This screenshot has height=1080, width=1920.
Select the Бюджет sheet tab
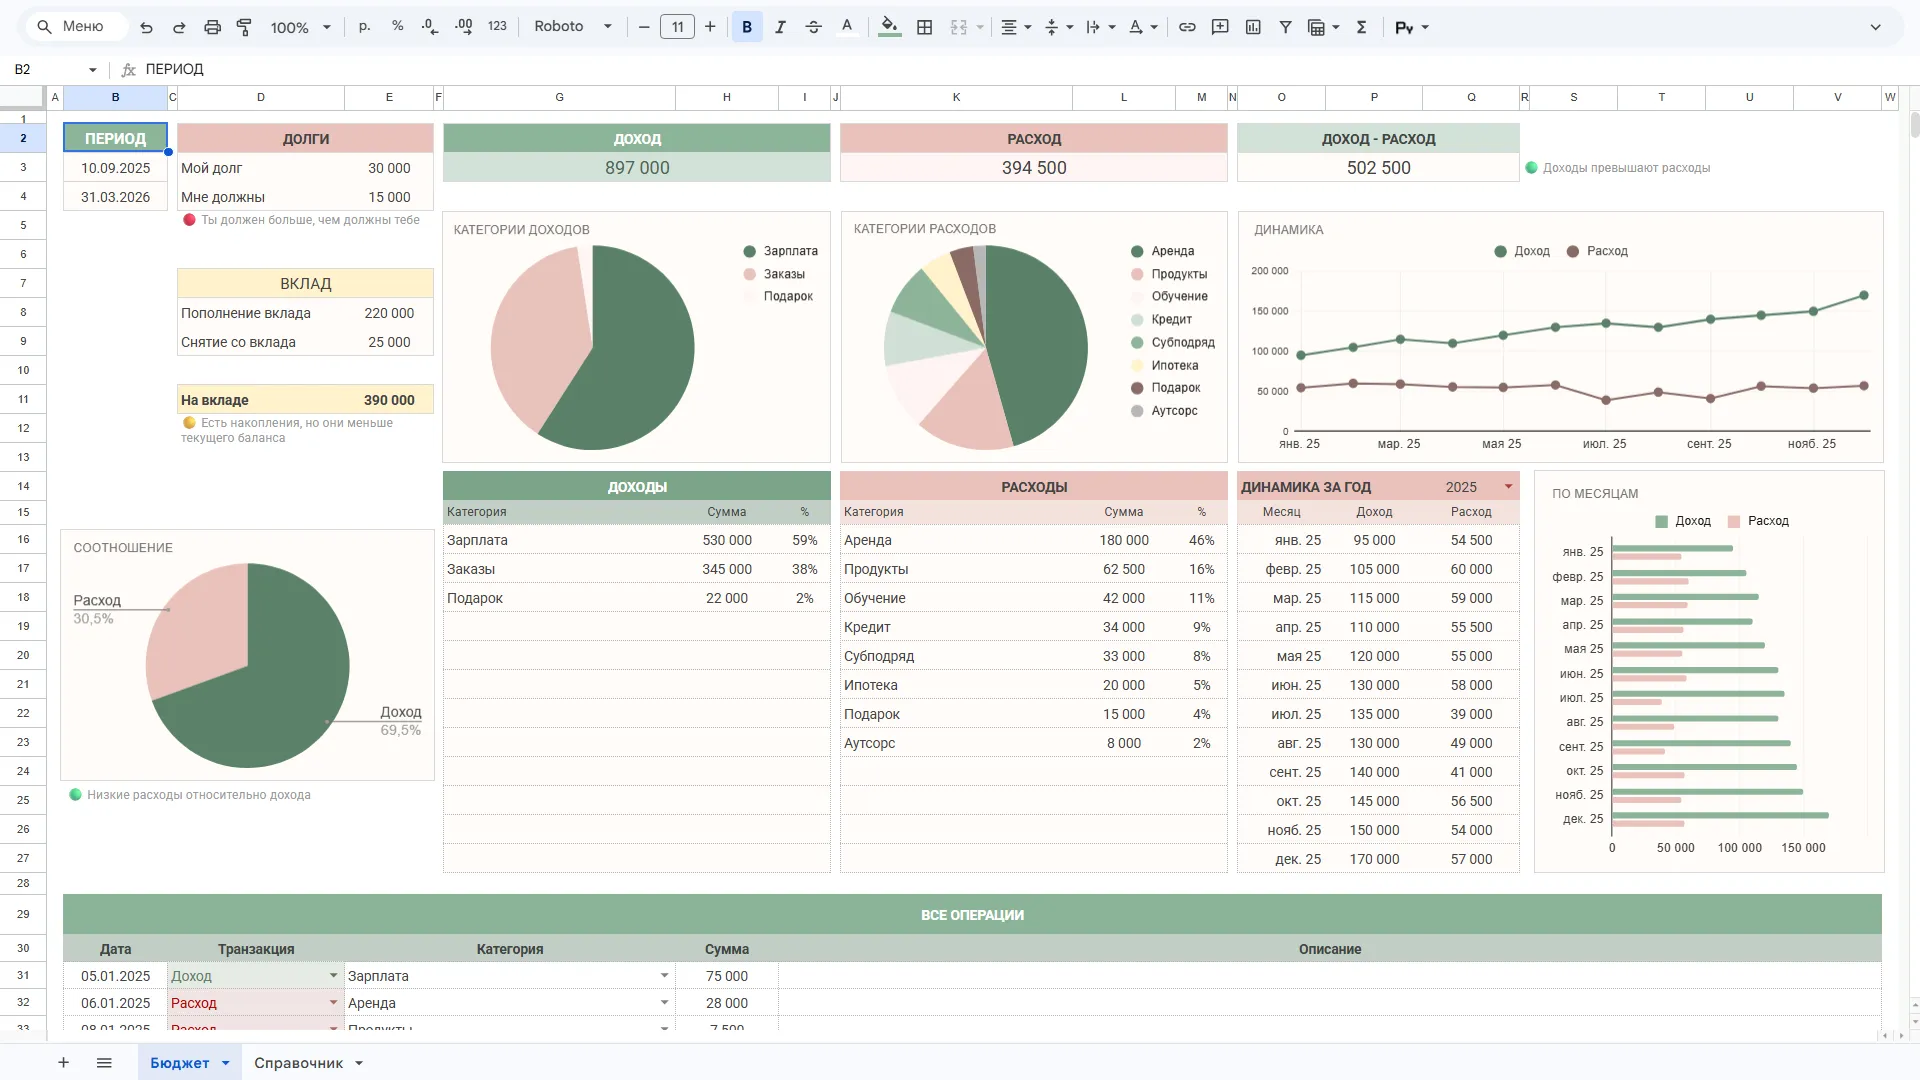tap(189, 1063)
